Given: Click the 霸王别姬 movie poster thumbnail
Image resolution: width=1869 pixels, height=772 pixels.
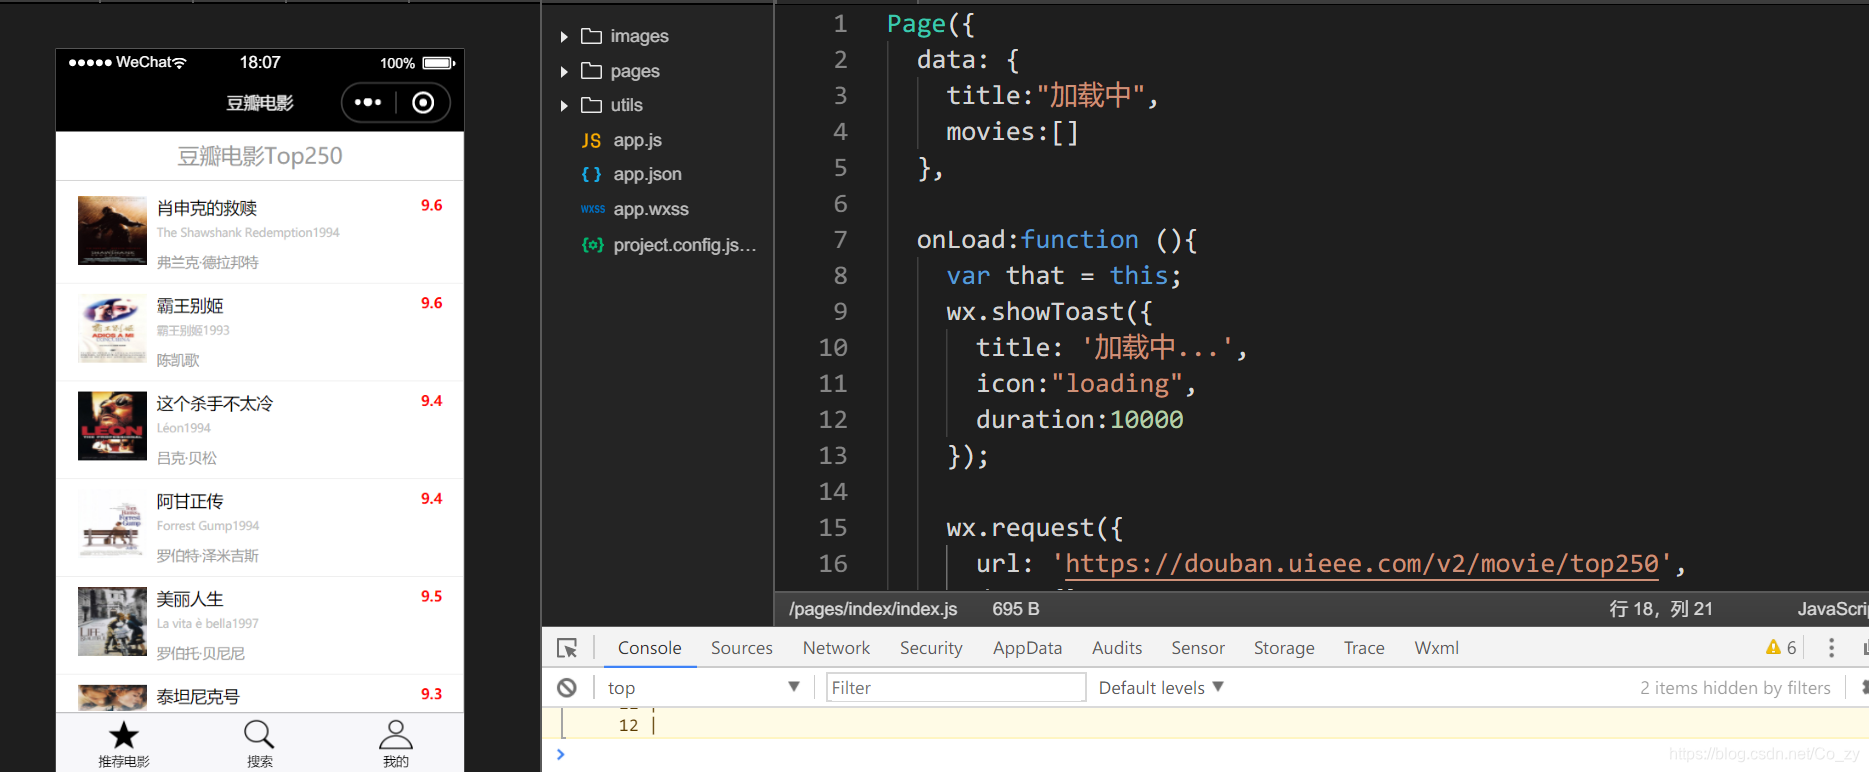Looking at the screenshot, I should [112, 328].
